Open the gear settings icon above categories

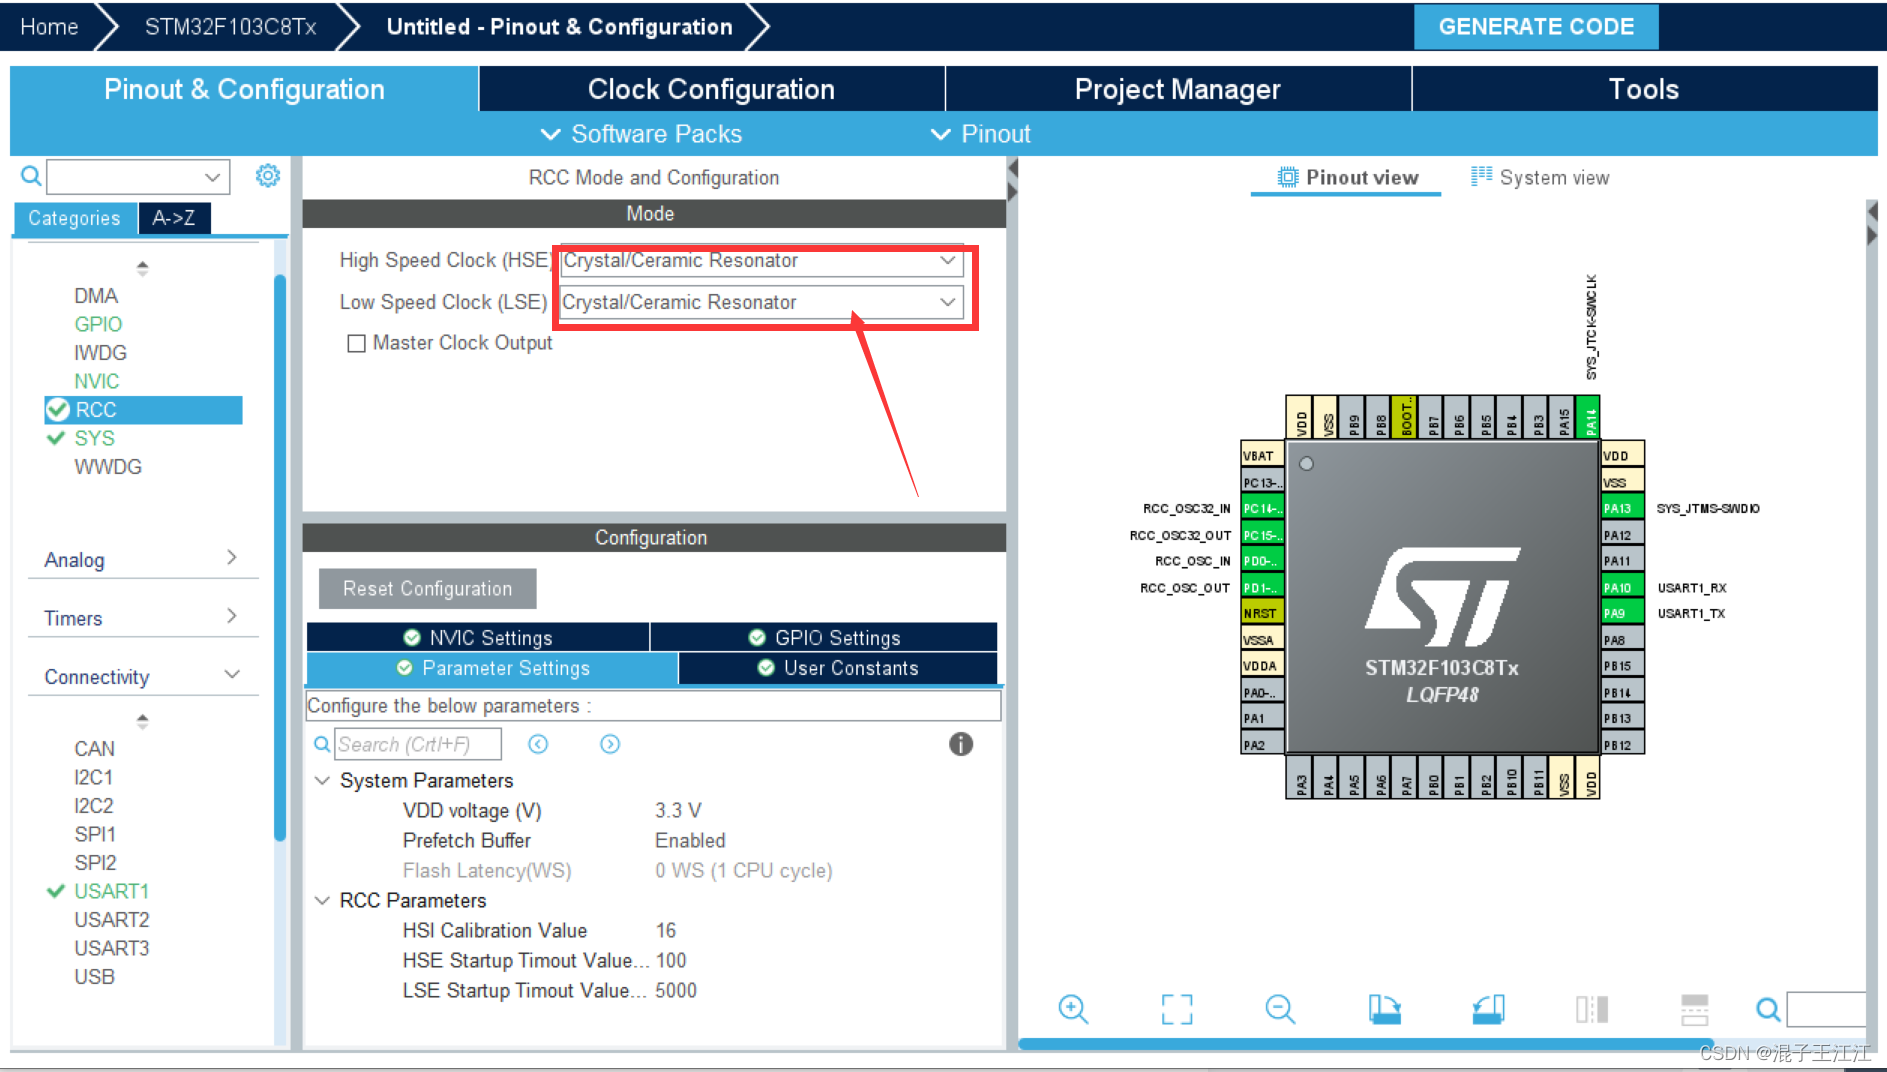(x=267, y=176)
